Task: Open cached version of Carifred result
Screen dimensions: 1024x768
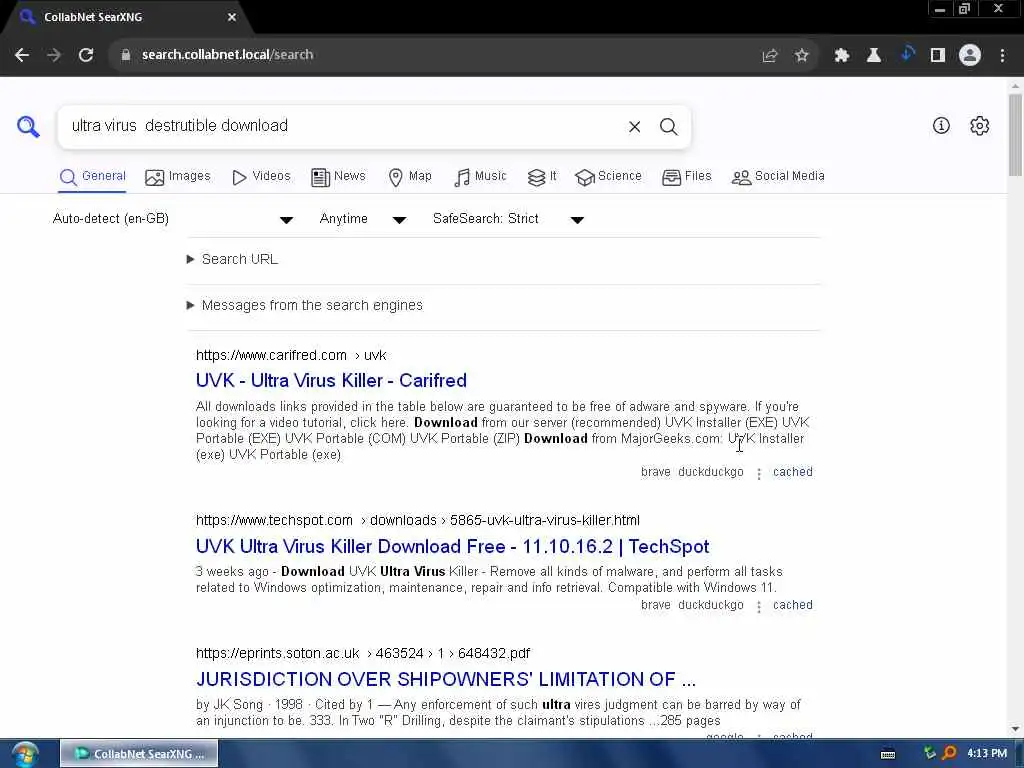Action: point(793,472)
